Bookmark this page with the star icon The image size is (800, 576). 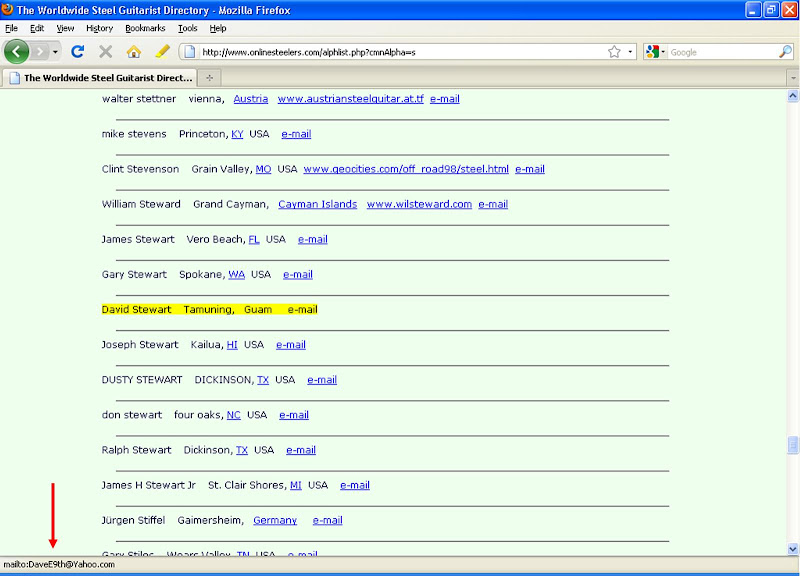tap(614, 52)
